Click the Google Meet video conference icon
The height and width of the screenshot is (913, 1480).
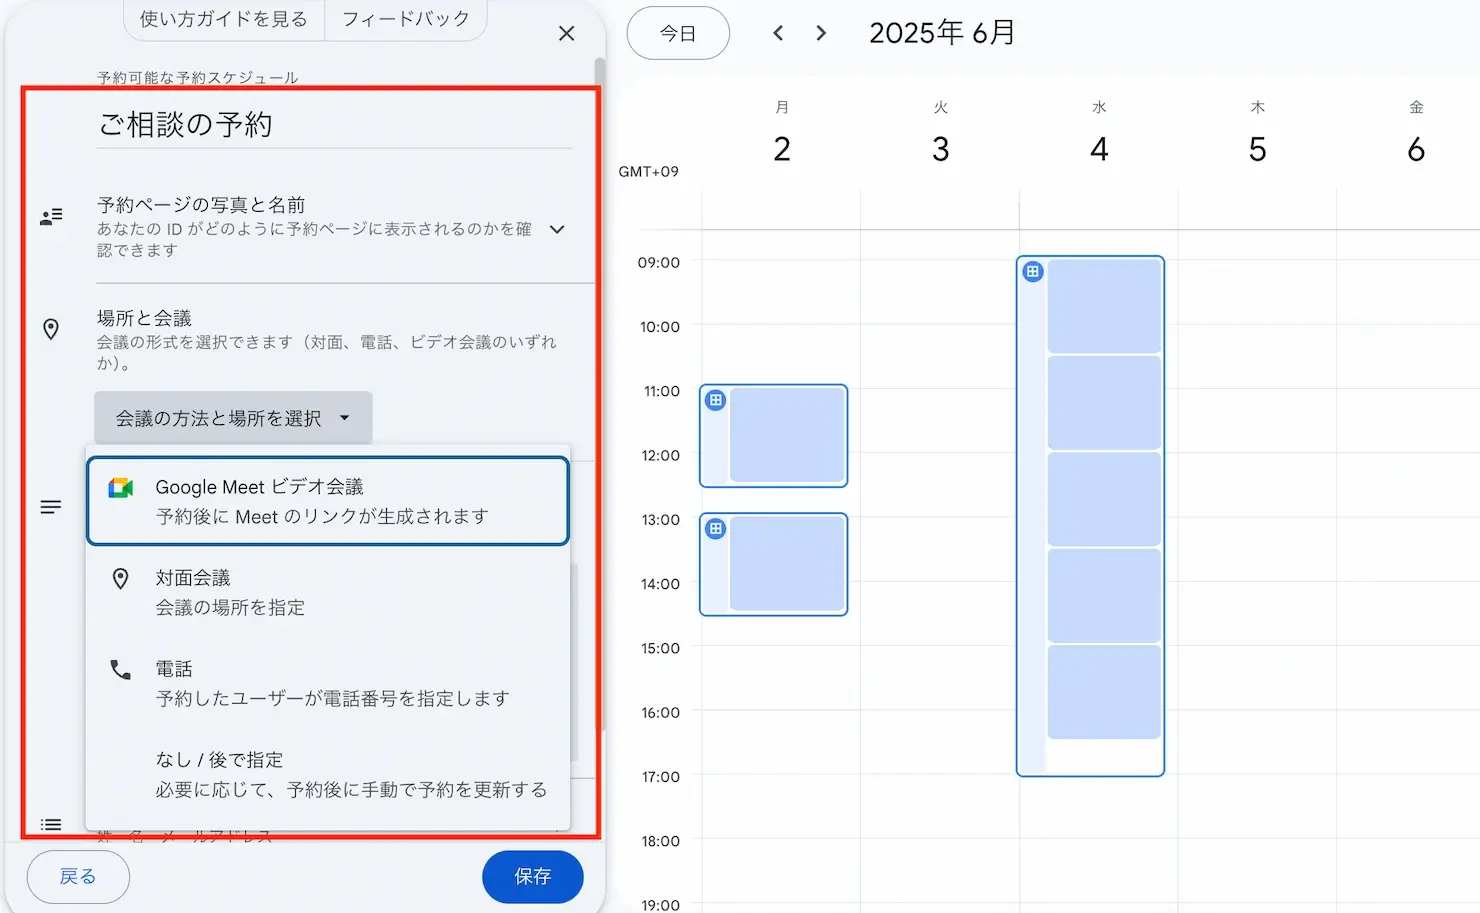pyautogui.click(x=121, y=488)
